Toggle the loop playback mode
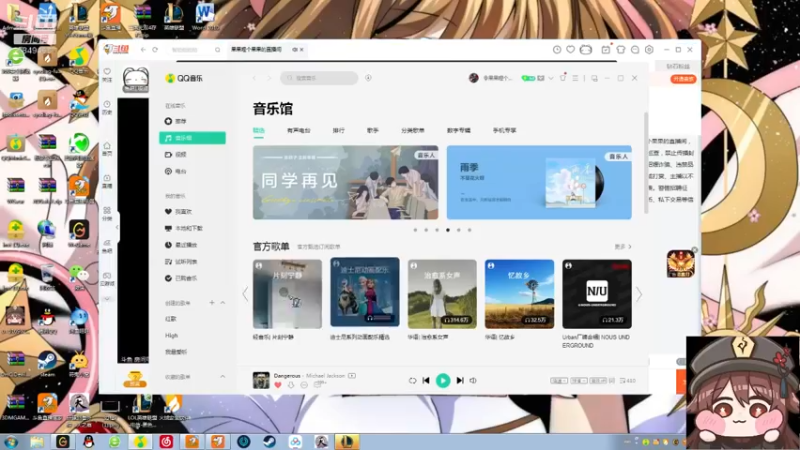 [412, 381]
